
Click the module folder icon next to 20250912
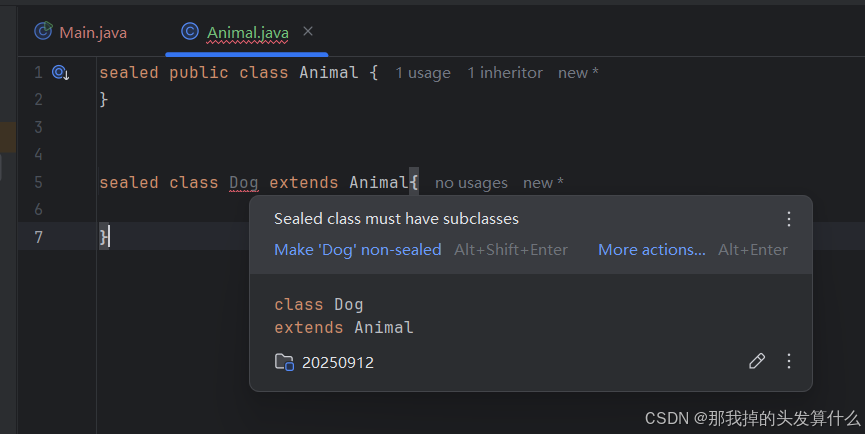[284, 362]
